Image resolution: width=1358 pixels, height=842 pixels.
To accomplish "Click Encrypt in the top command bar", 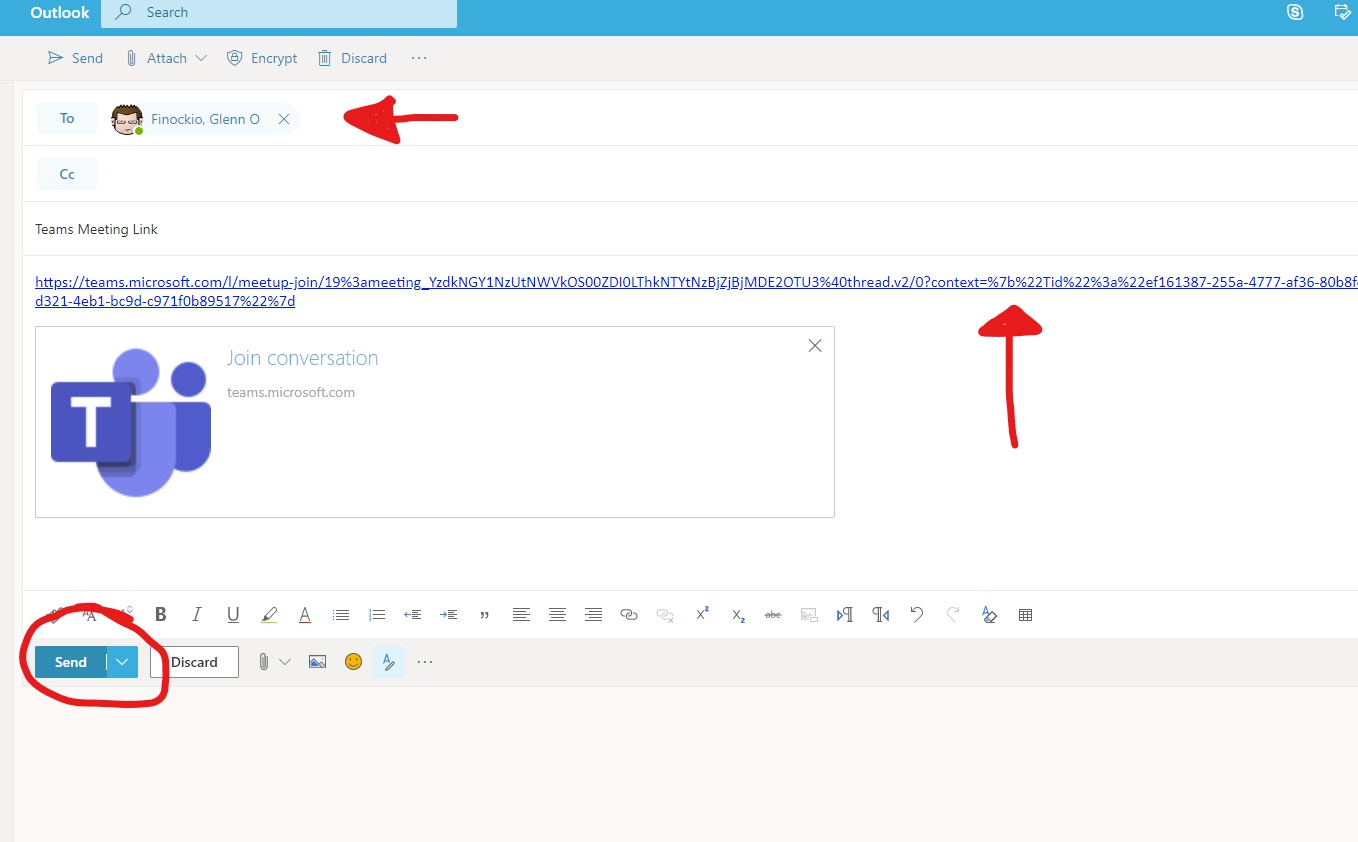I will tap(262, 58).
